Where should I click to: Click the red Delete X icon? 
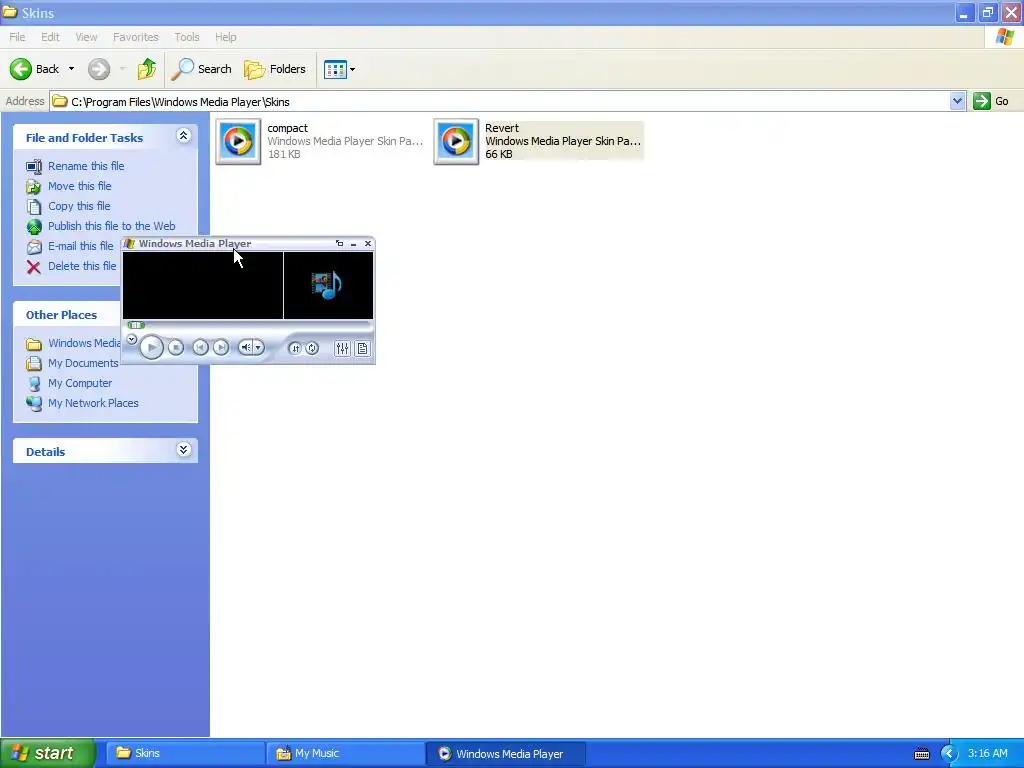tap(33, 266)
